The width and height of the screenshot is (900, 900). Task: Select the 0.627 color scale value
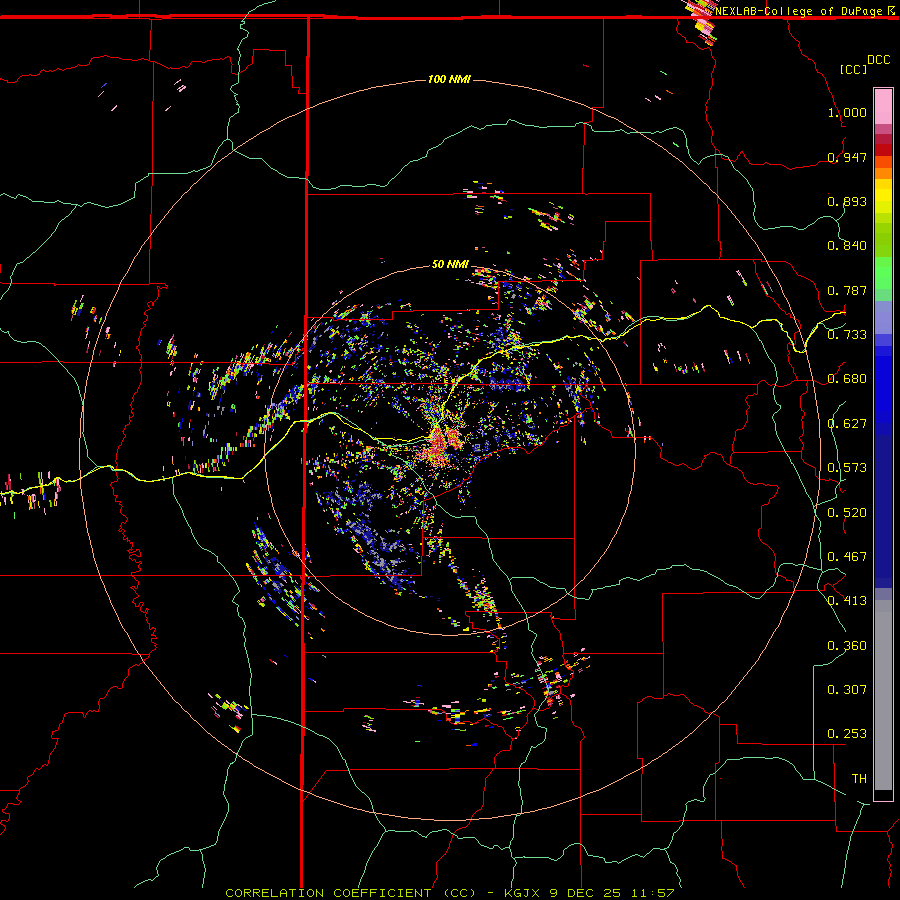847,424
